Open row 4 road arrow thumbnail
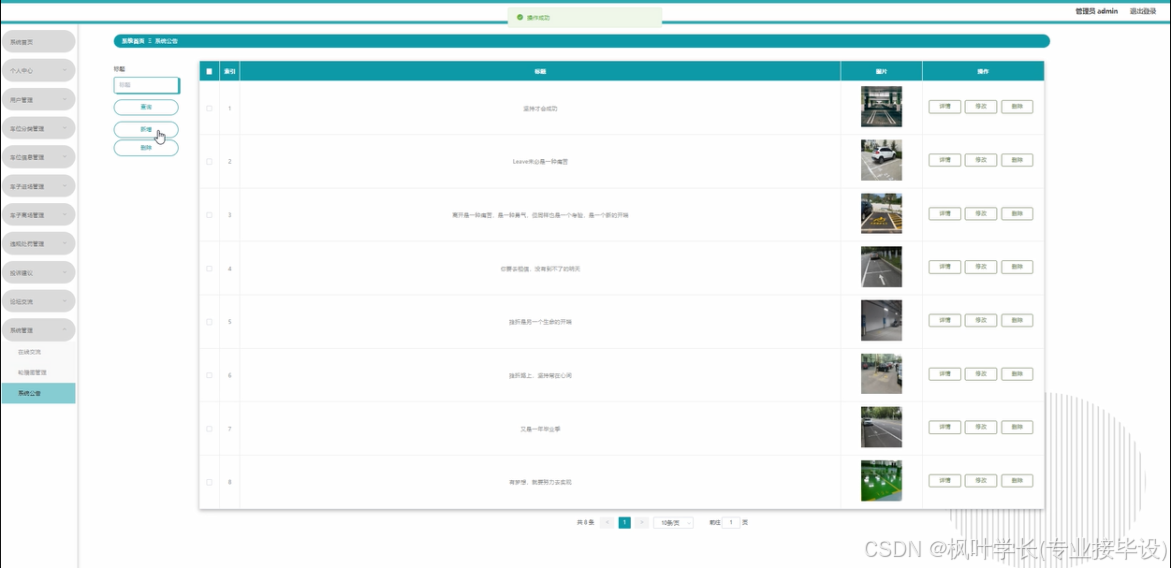The height and width of the screenshot is (569, 1171). (881, 267)
